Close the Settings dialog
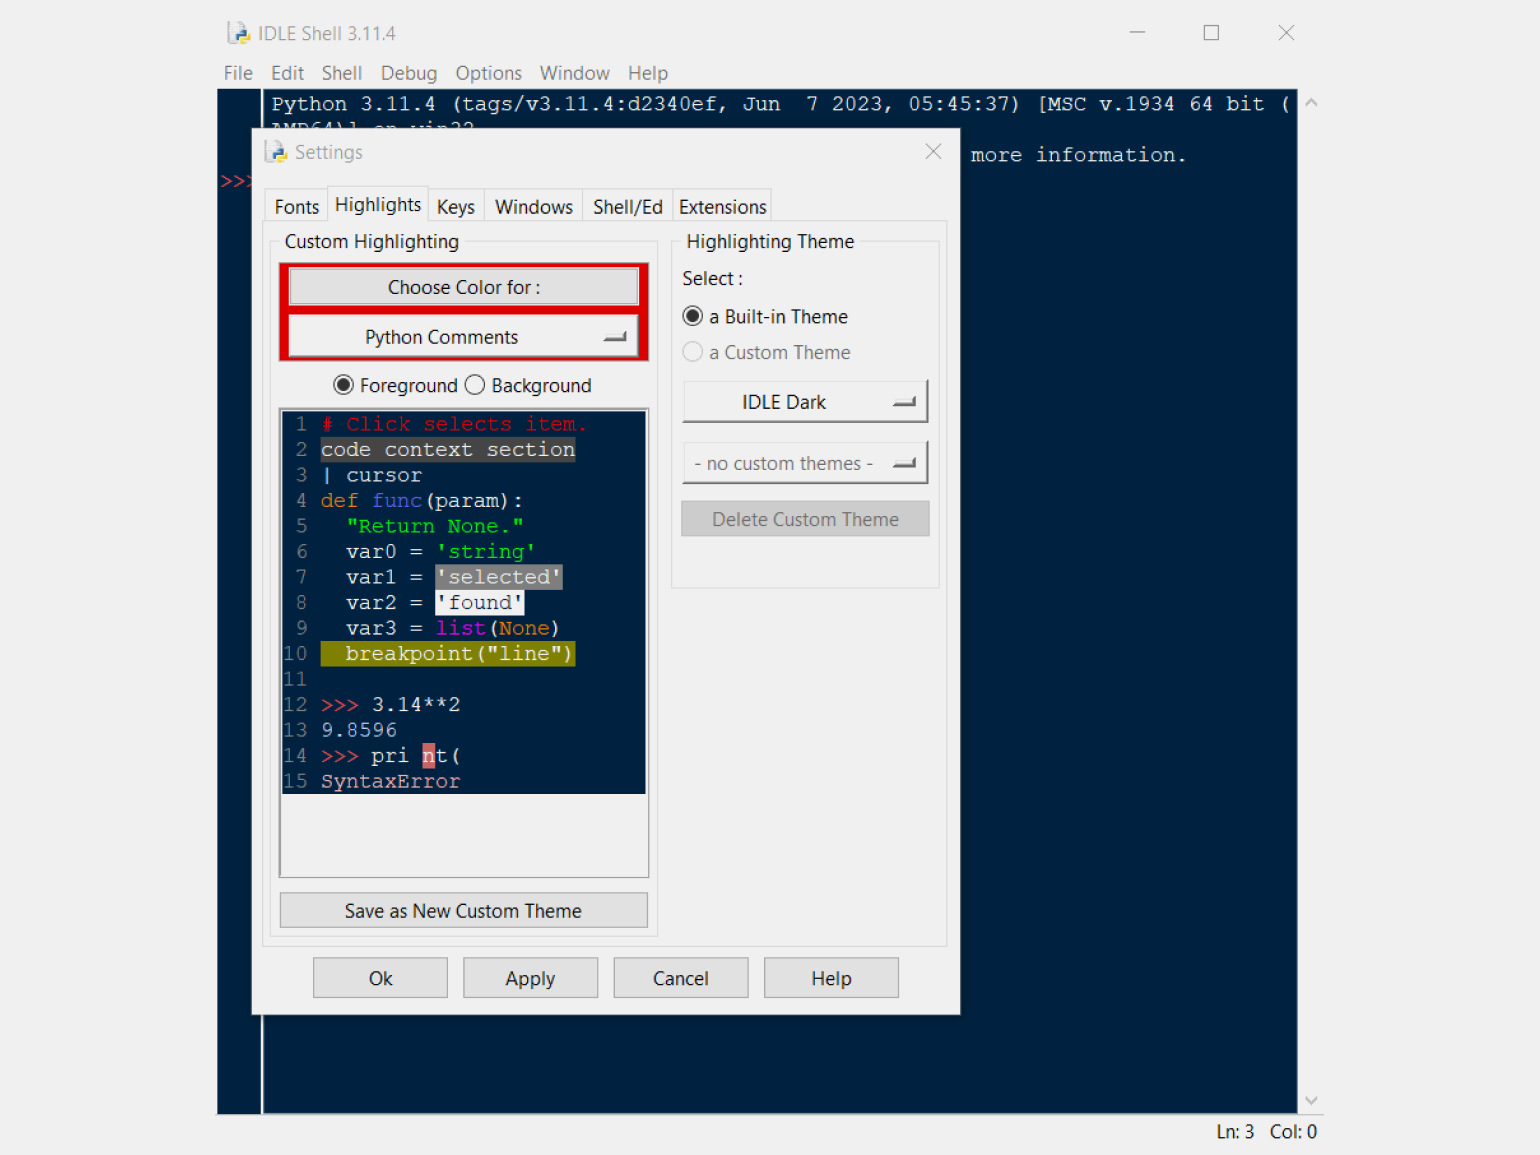The width and height of the screenshot is (1540, 1155). point(933,151)
